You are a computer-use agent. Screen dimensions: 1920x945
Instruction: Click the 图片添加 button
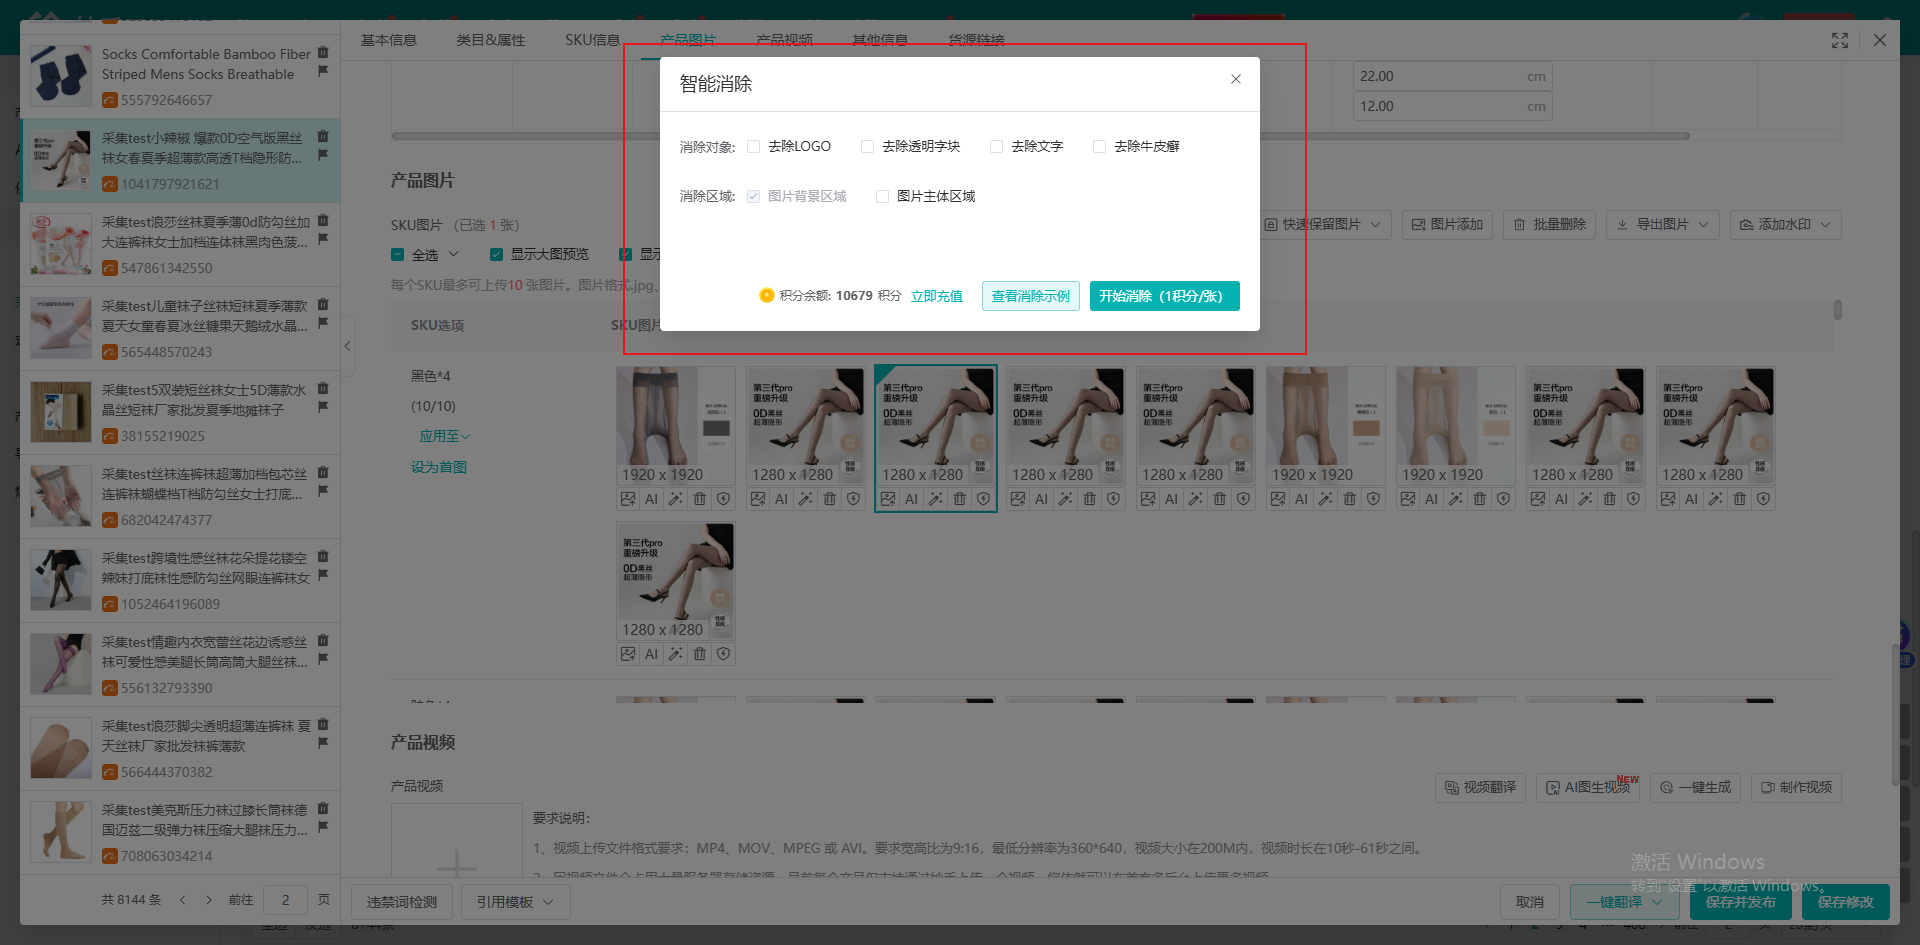[x=1447, y=225]
